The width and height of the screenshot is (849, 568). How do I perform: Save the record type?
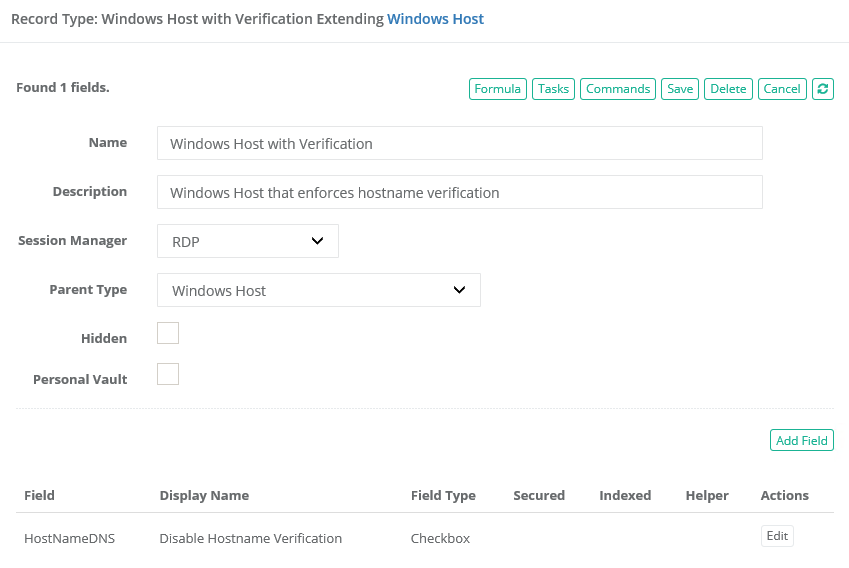pos(680,89)
